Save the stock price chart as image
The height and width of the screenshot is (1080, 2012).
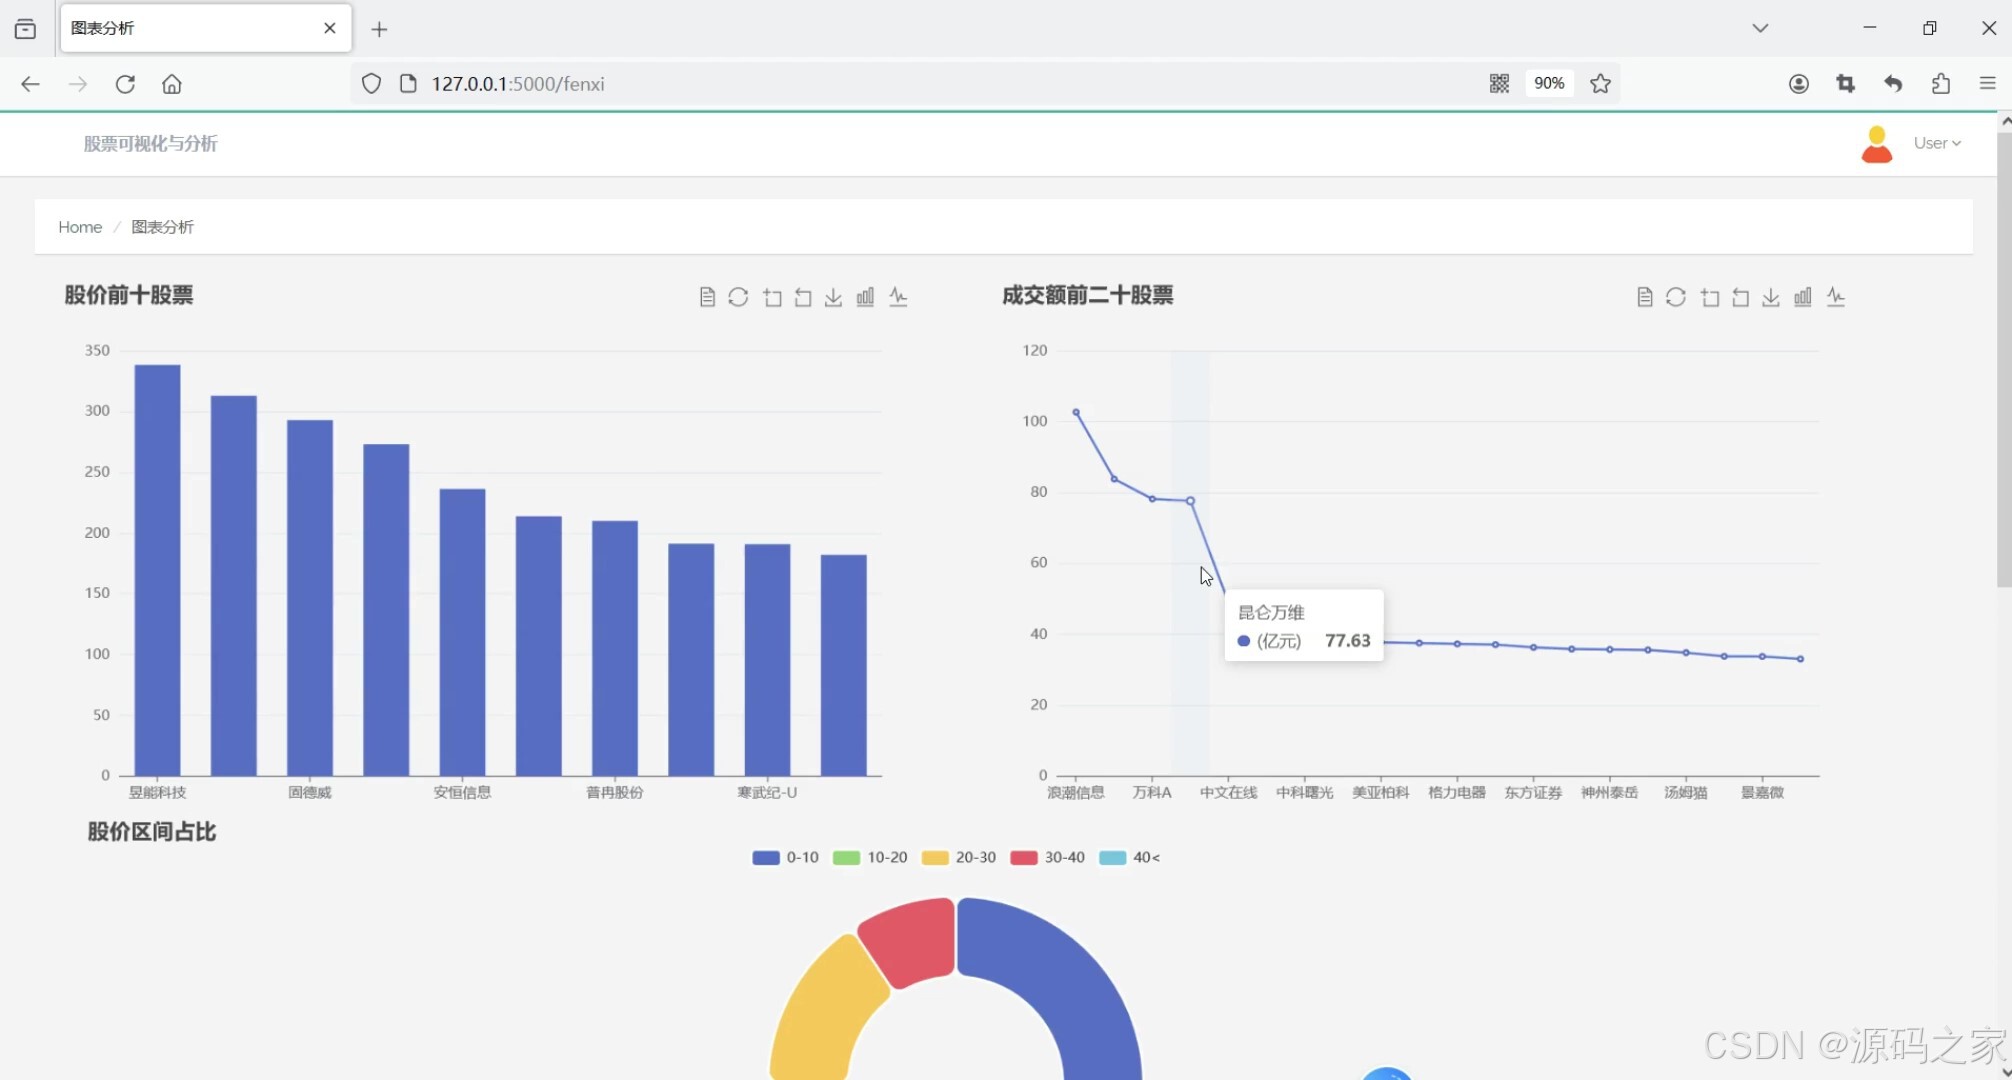[833, 297]
